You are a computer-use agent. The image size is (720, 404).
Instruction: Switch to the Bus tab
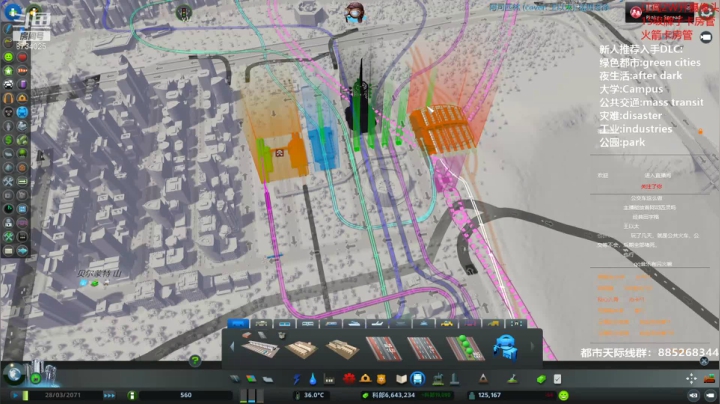(238, 324)
